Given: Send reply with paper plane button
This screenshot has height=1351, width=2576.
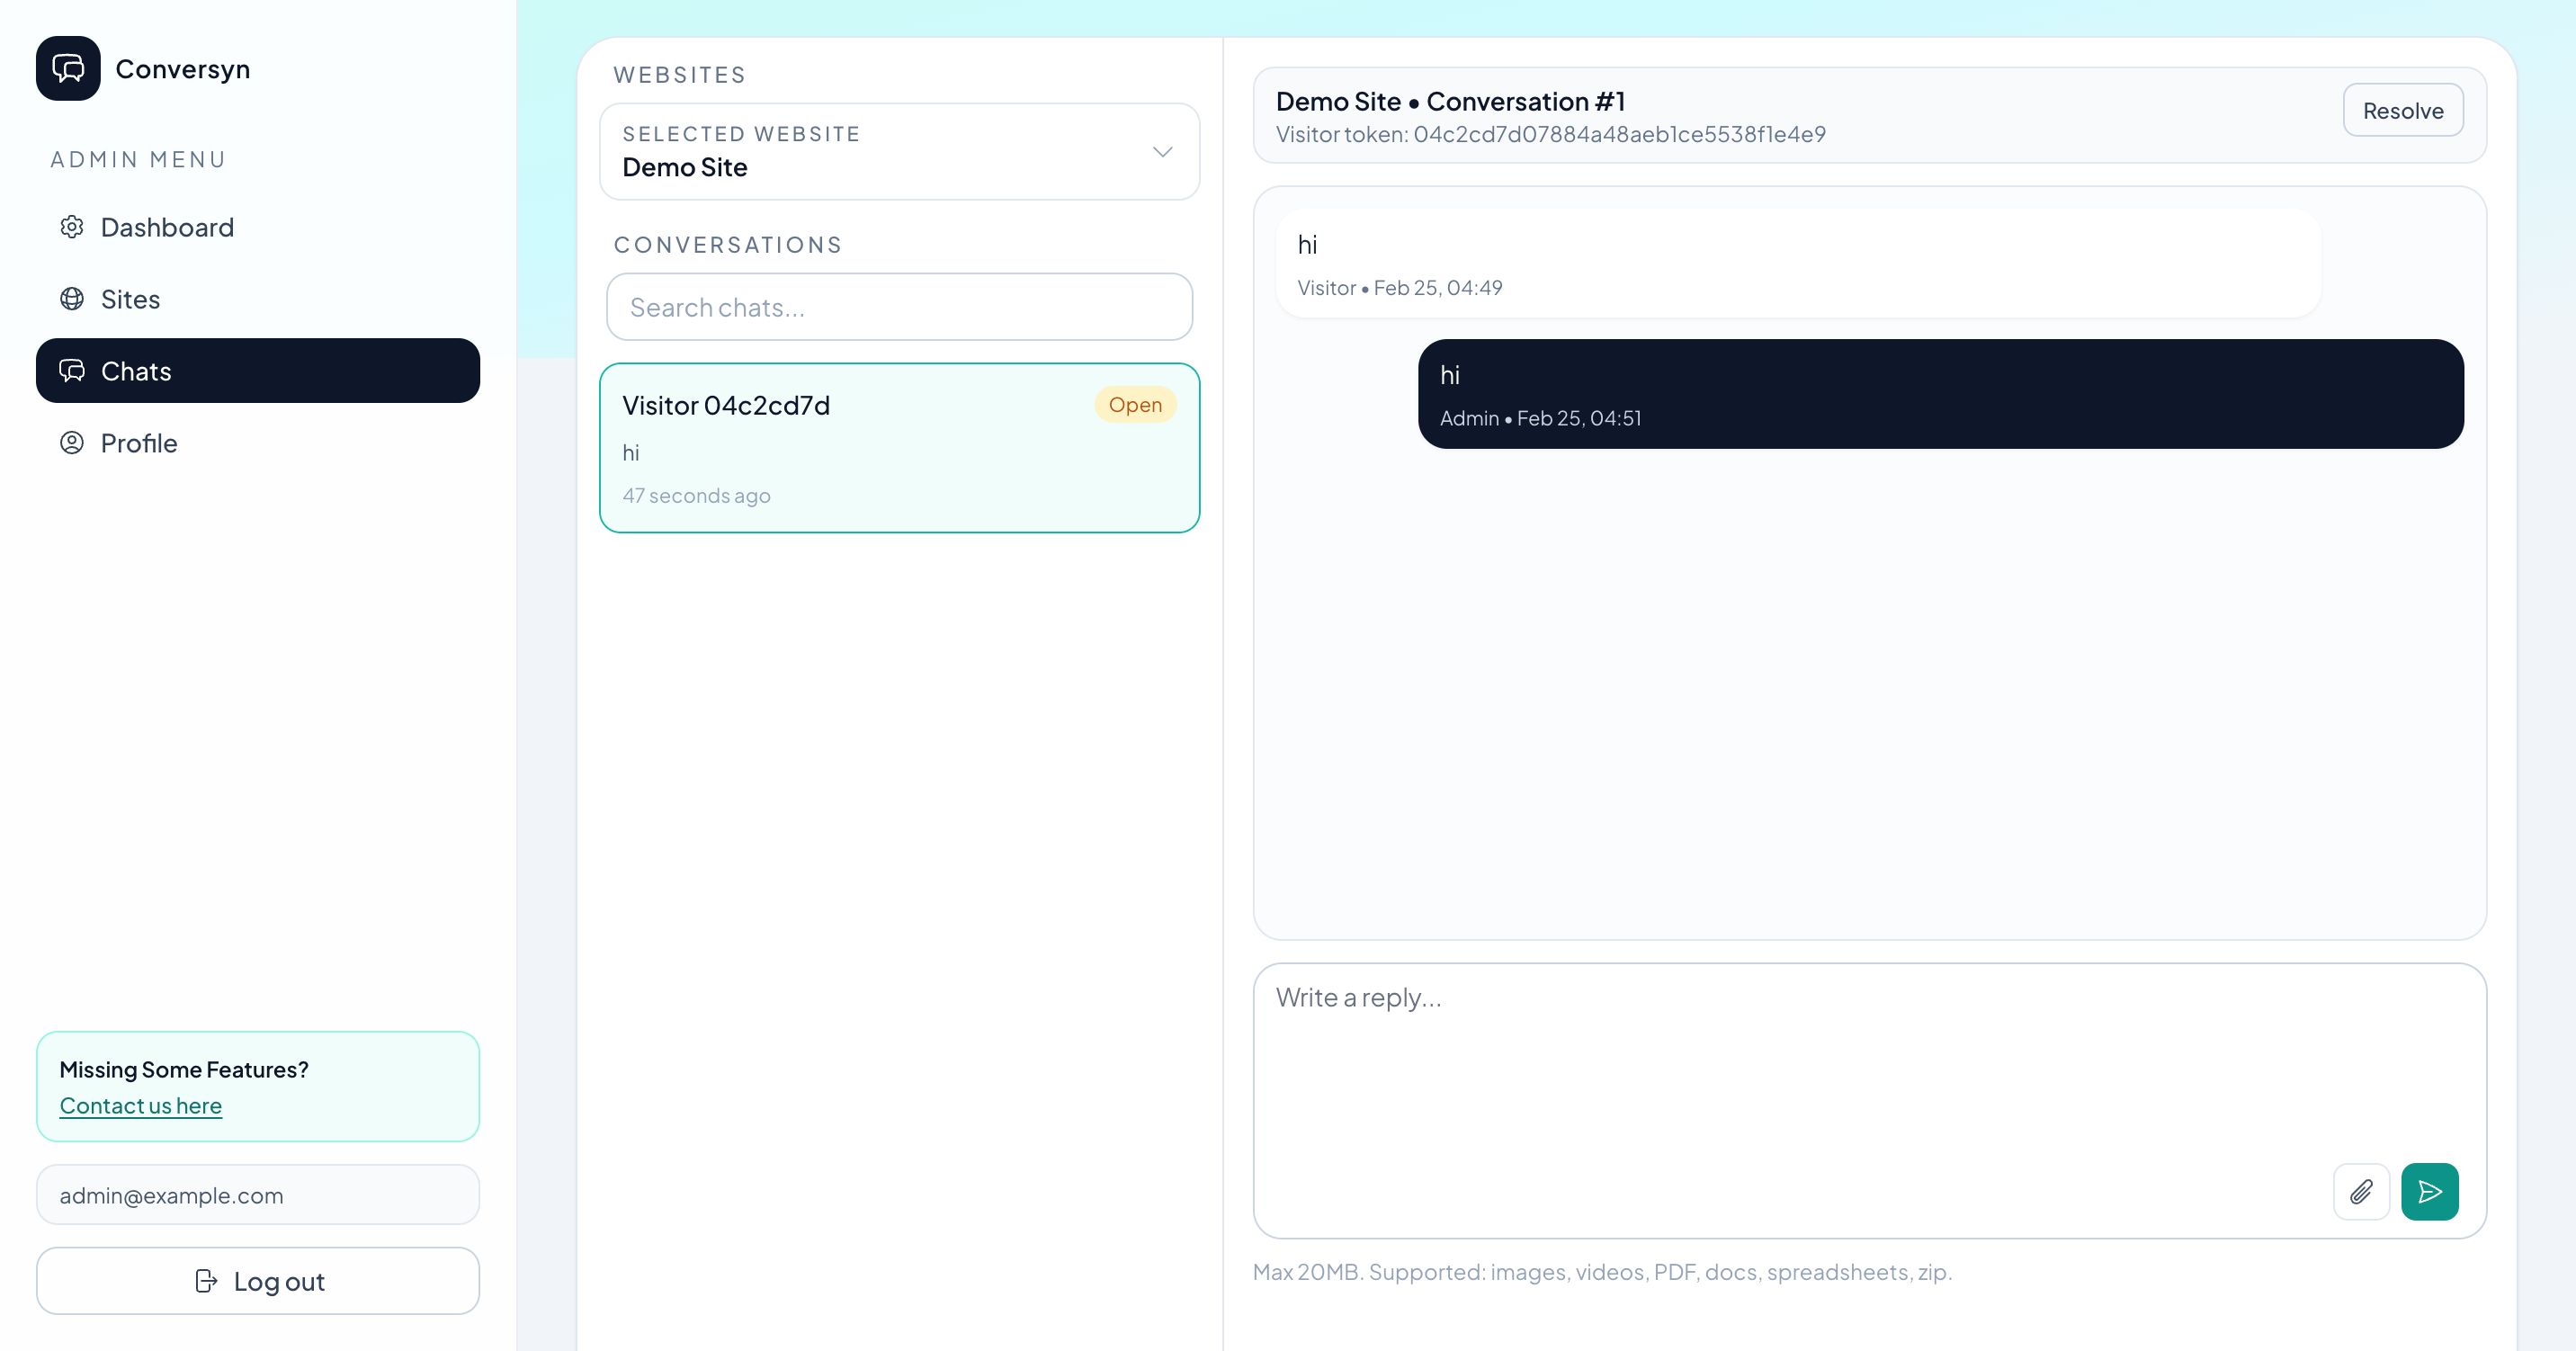Looking at the screenshot, I should [x=2429, y=1191].
